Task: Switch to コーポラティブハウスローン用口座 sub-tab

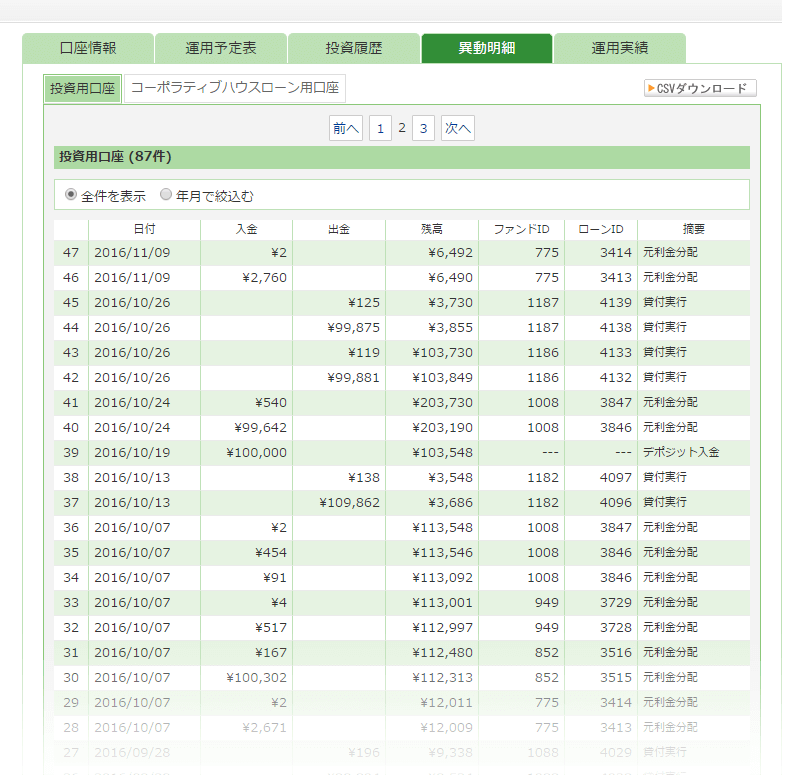Action: click(235, 88)
